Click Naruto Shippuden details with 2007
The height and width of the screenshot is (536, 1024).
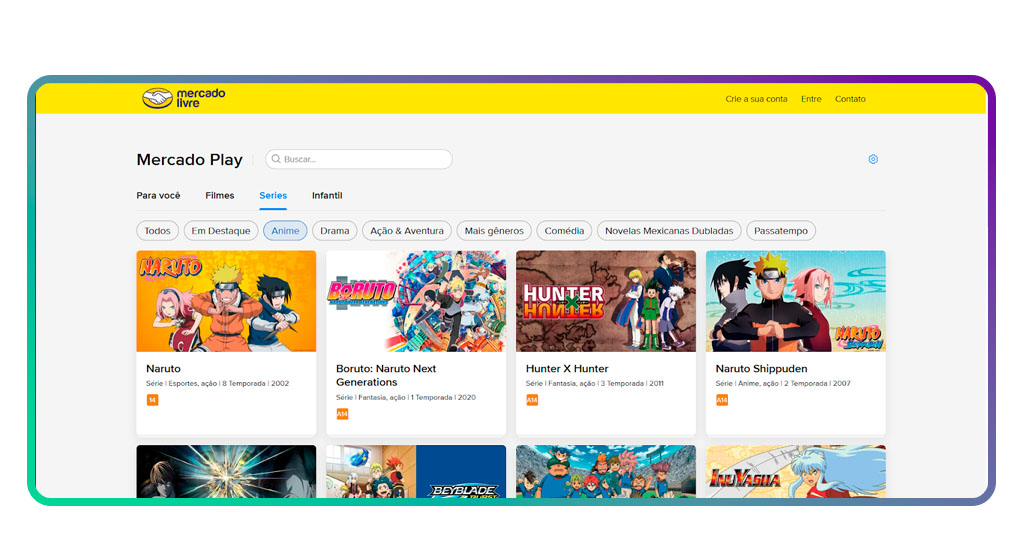point(783,384)
